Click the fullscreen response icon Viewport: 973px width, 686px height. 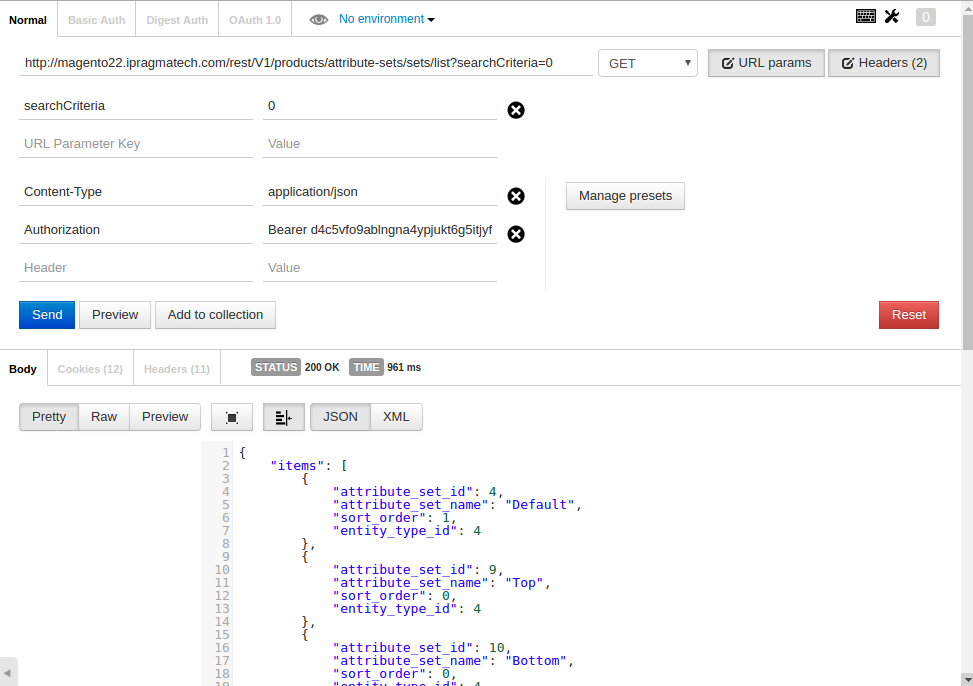(232, 417)
